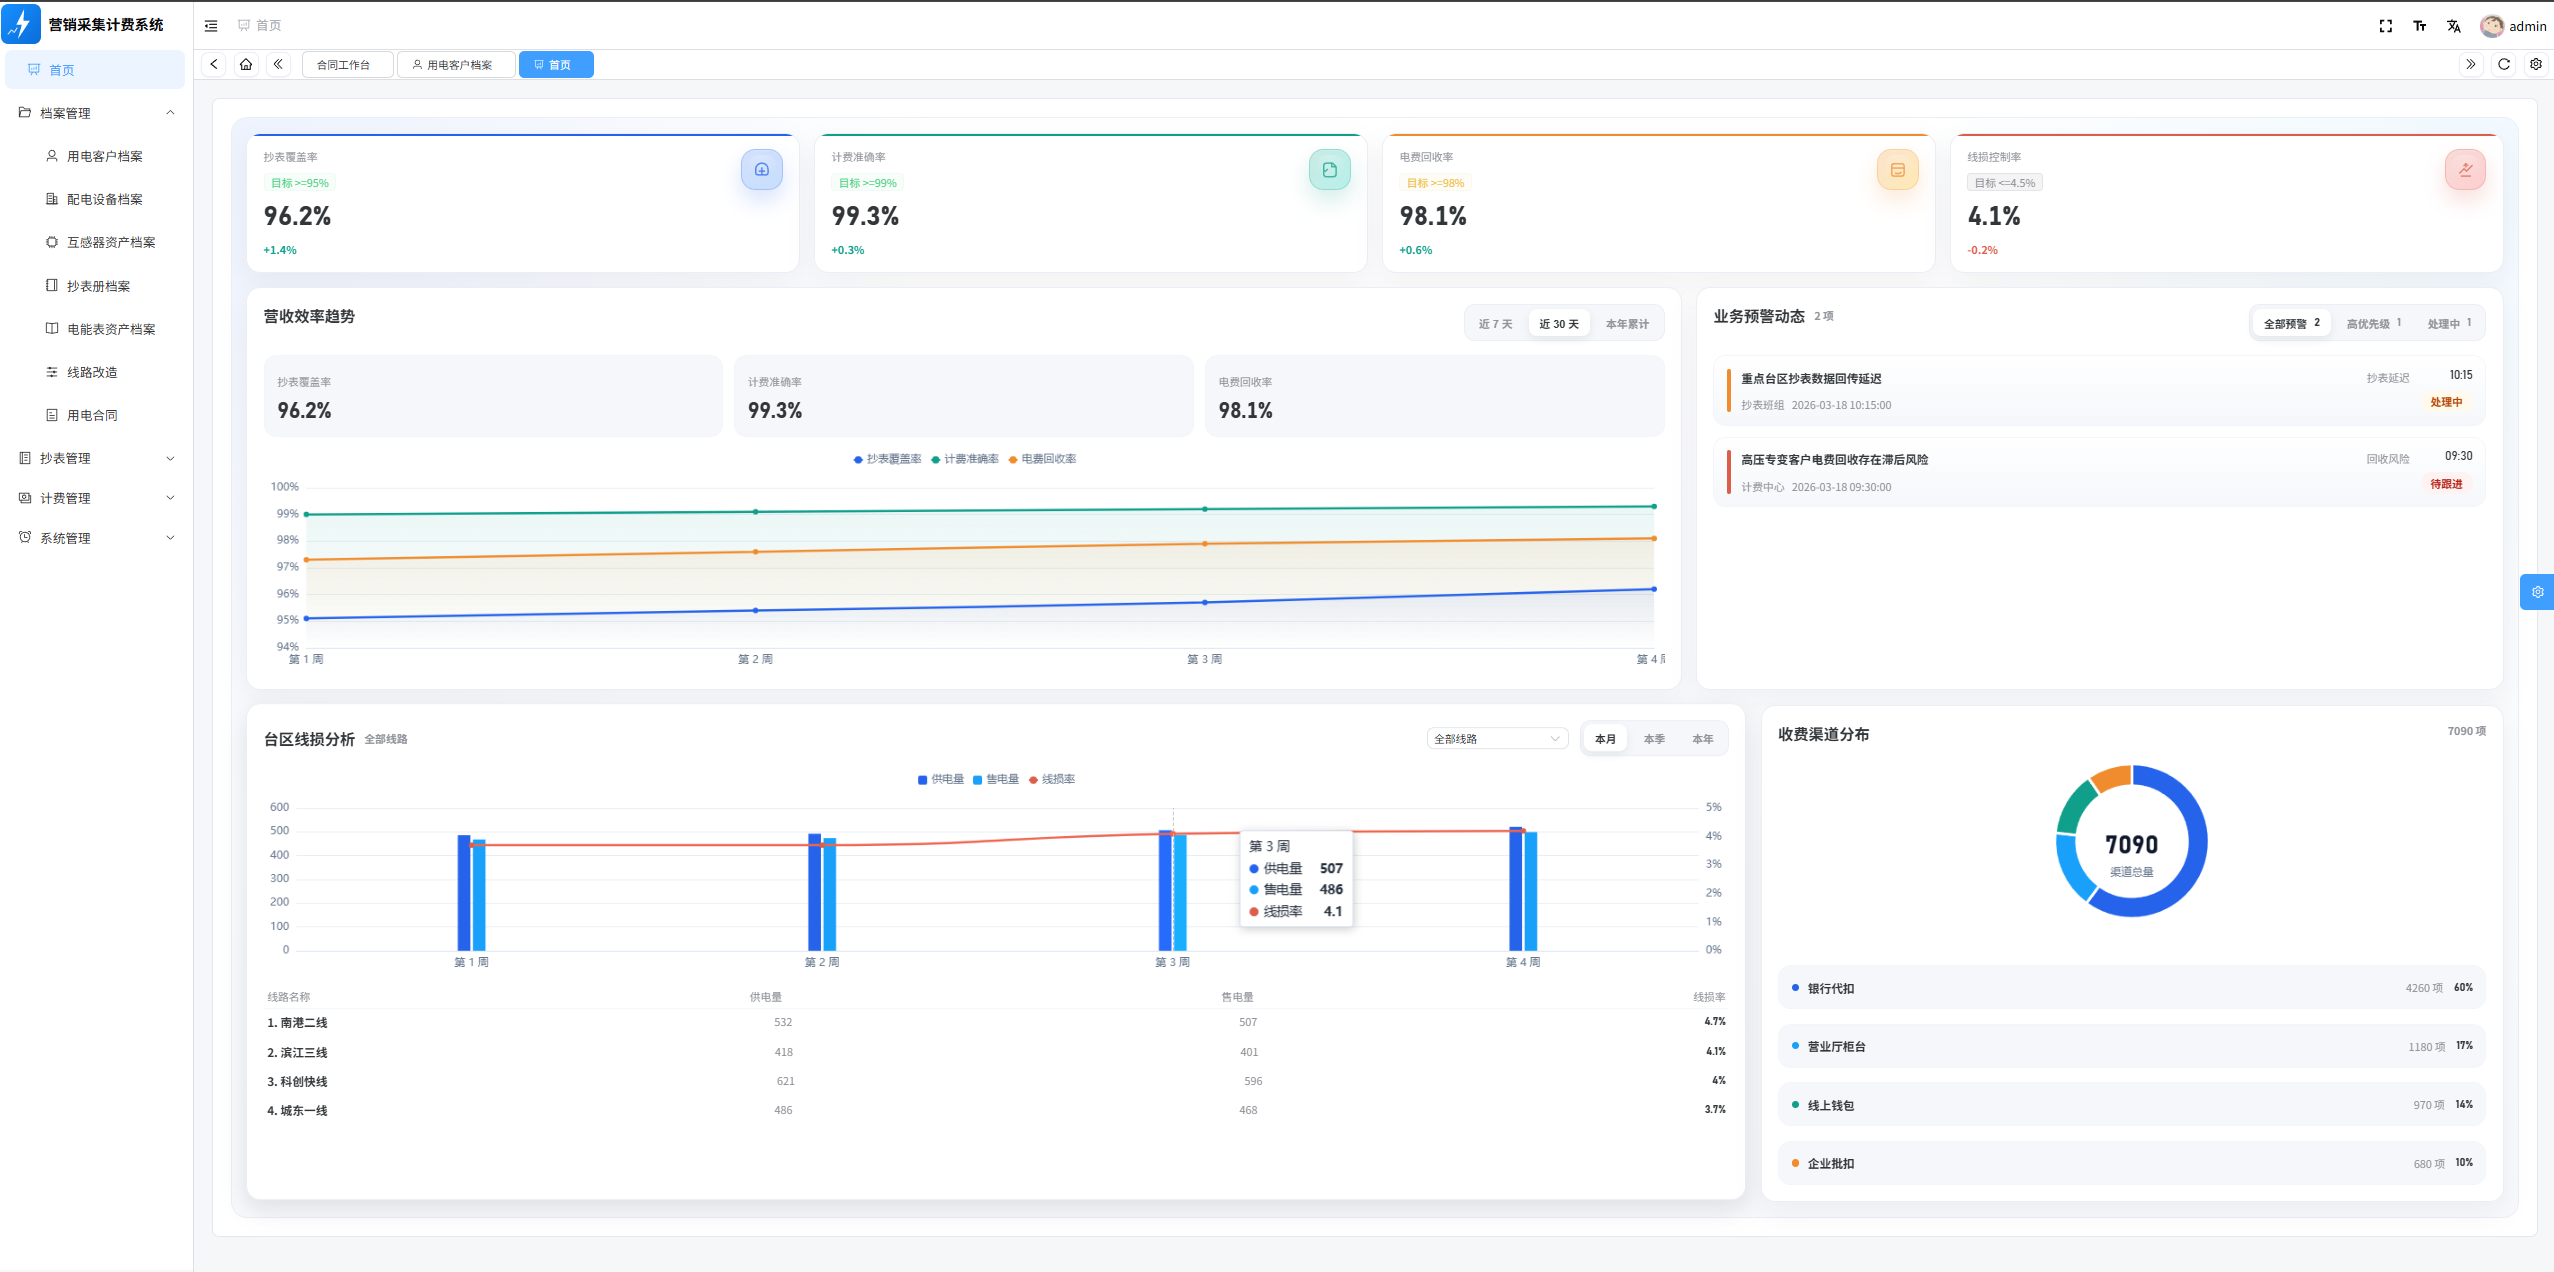Open the 重点台区抄表数据回传延迟 alert
Image resolution: width=2554 pixels, height=1272 pixels.
click(2099, 391)
